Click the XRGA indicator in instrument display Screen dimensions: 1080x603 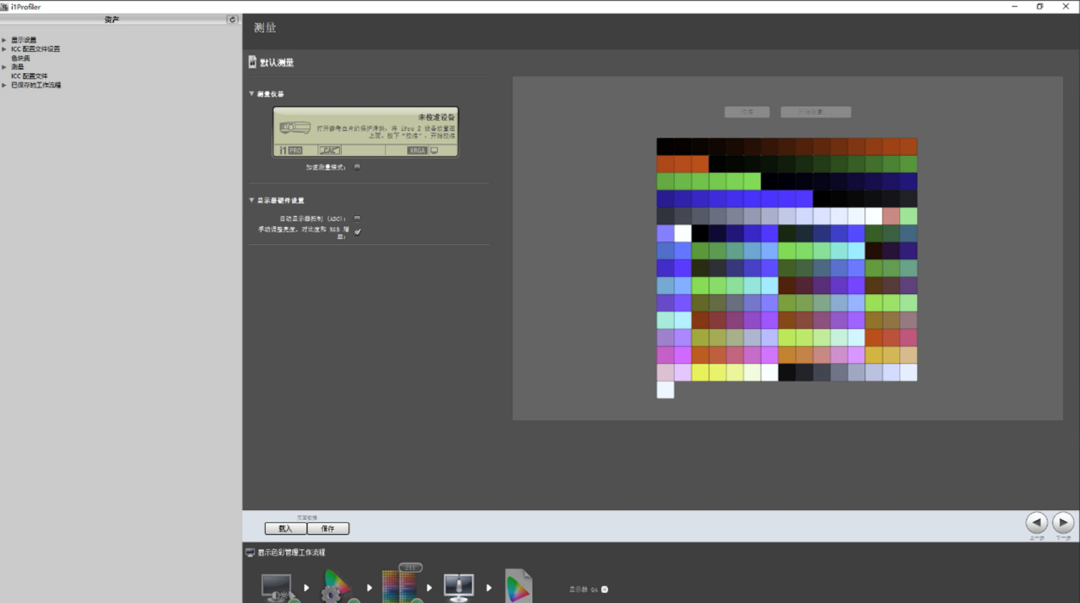[417, 150]
